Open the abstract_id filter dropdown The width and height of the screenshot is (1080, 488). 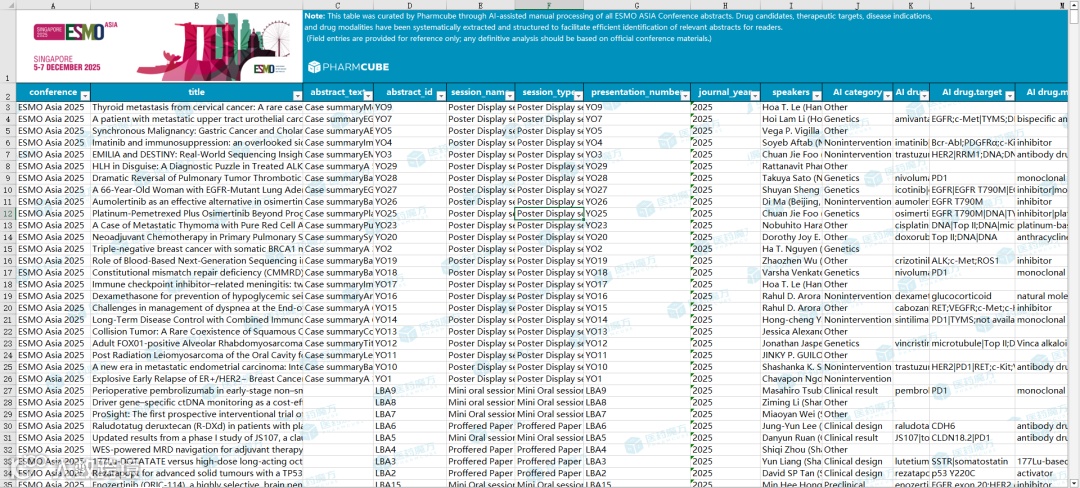(441, 96)
